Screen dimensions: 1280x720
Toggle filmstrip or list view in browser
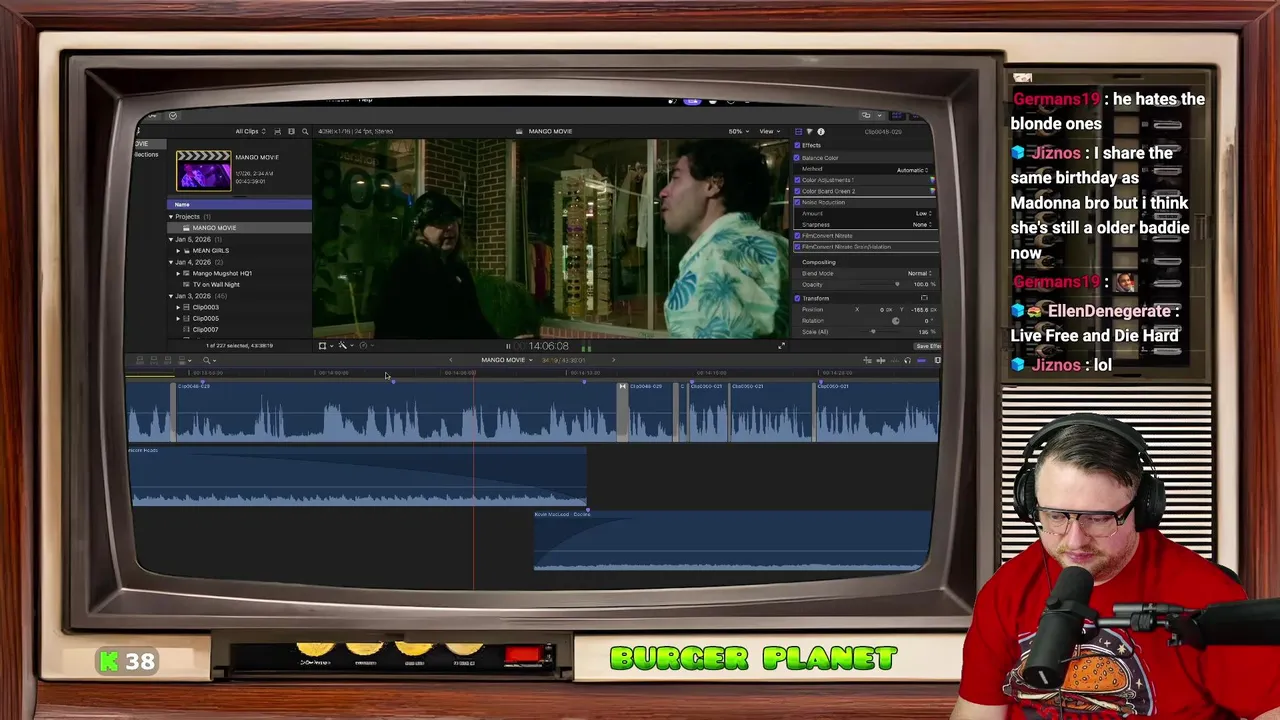pos(291,131)
